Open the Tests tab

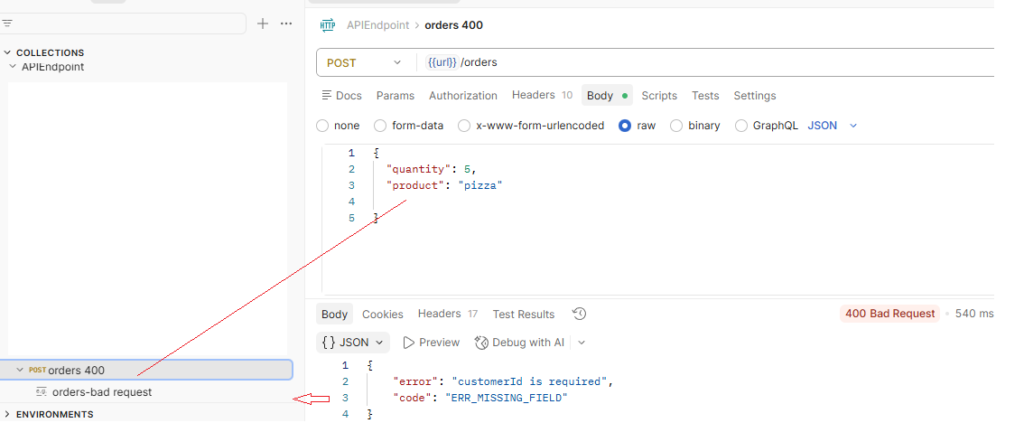(705, 95)
